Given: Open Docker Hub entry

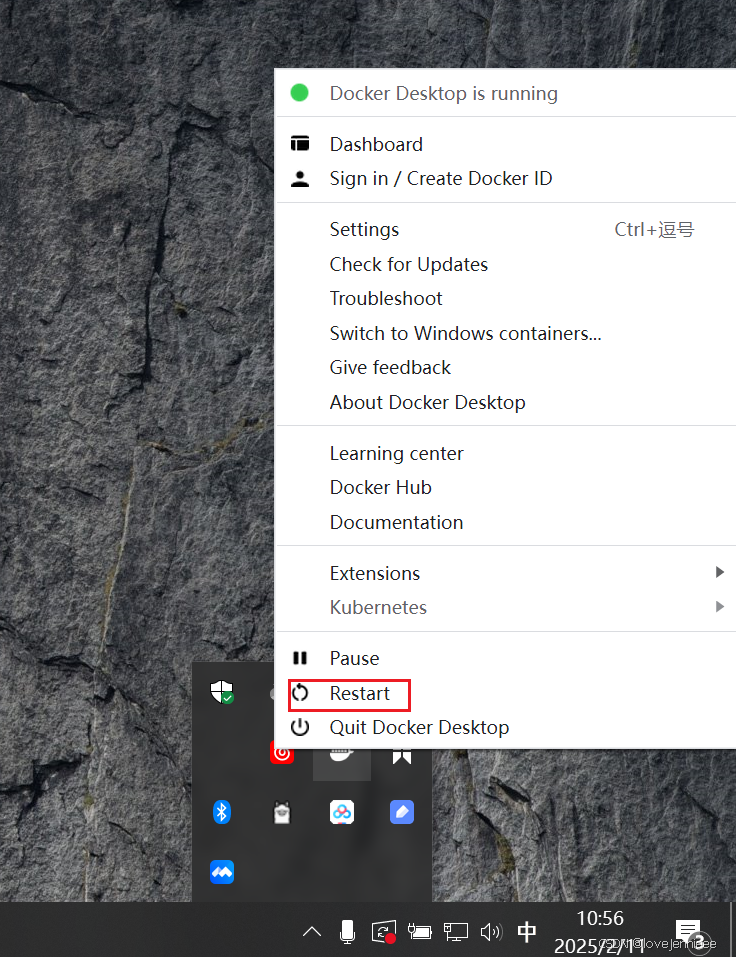Looking at the screenshot, I should pyautogui.click(x=505, y=488).
